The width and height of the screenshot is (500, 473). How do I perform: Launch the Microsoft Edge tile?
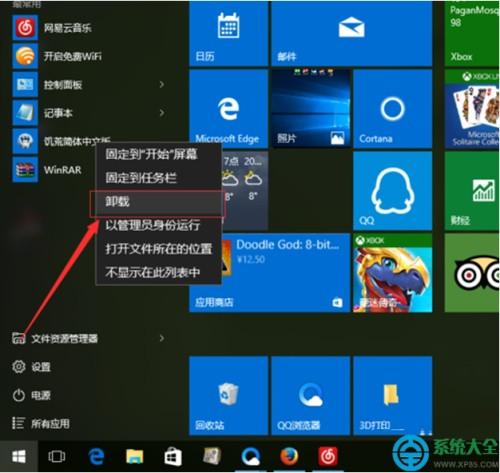[229, 109]
